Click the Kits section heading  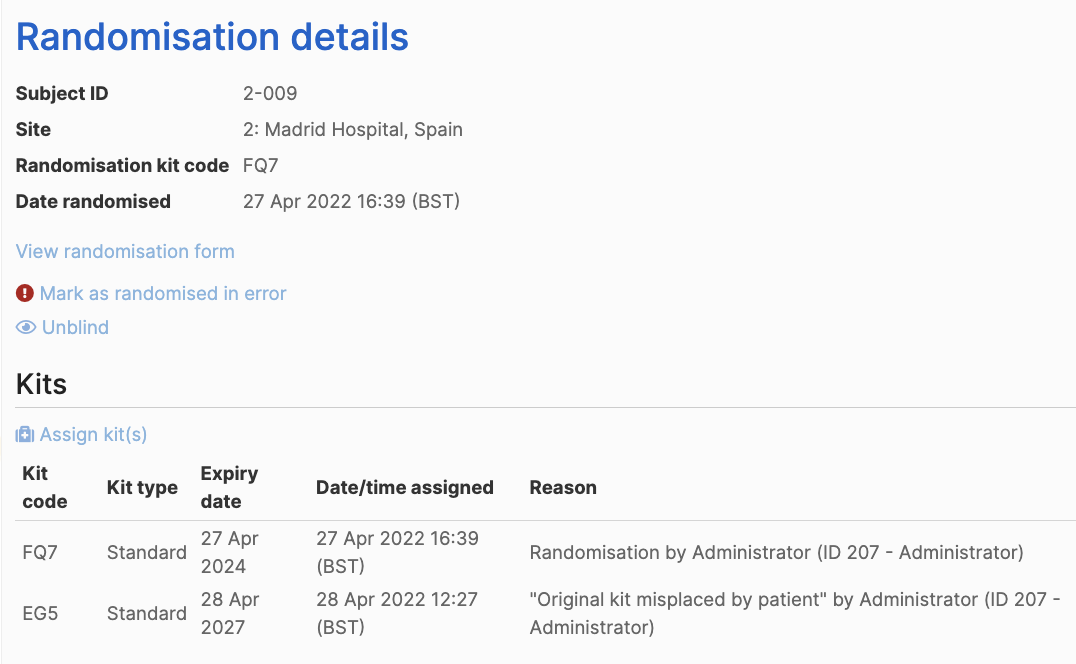41,384
